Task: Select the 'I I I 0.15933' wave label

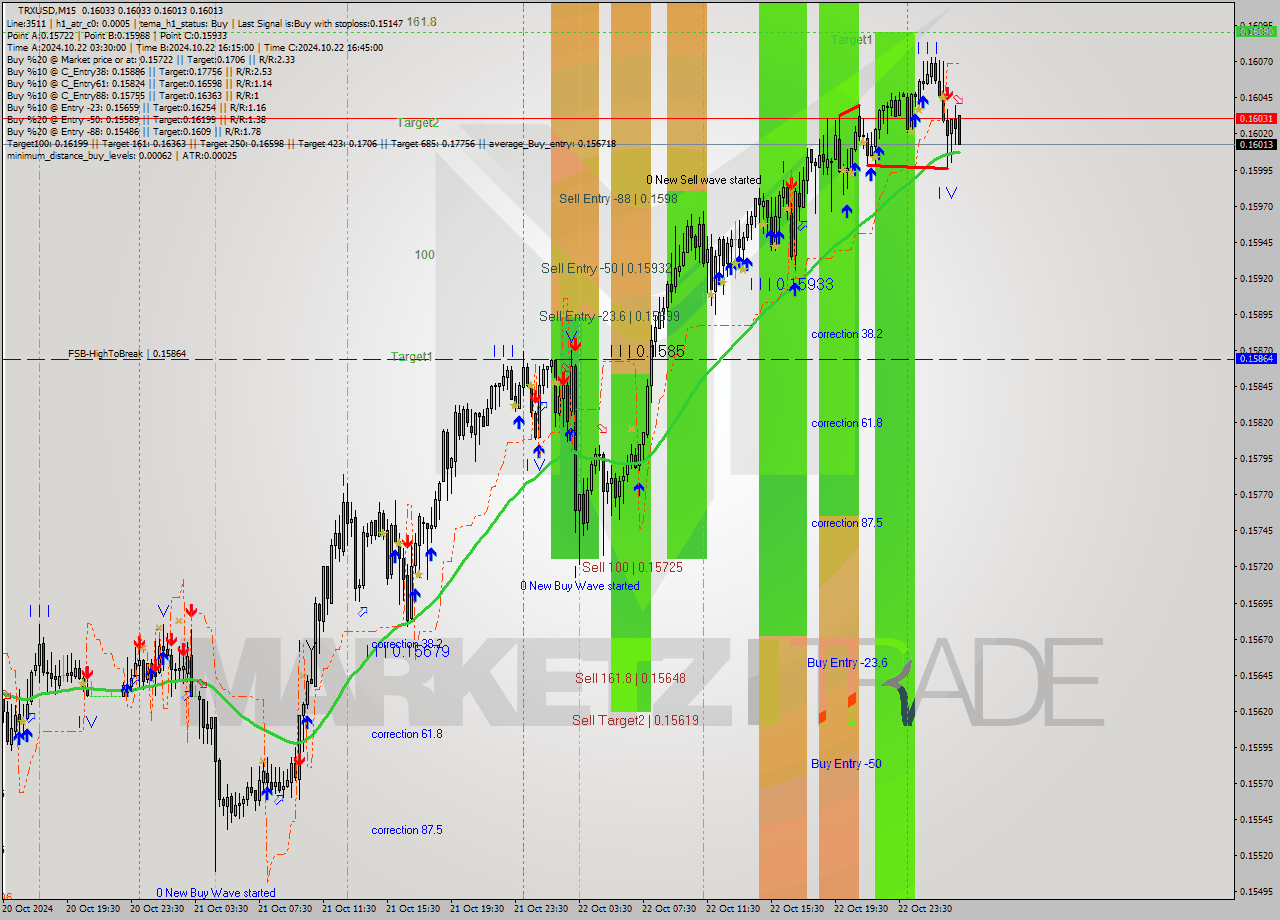Action: point(792,284)
